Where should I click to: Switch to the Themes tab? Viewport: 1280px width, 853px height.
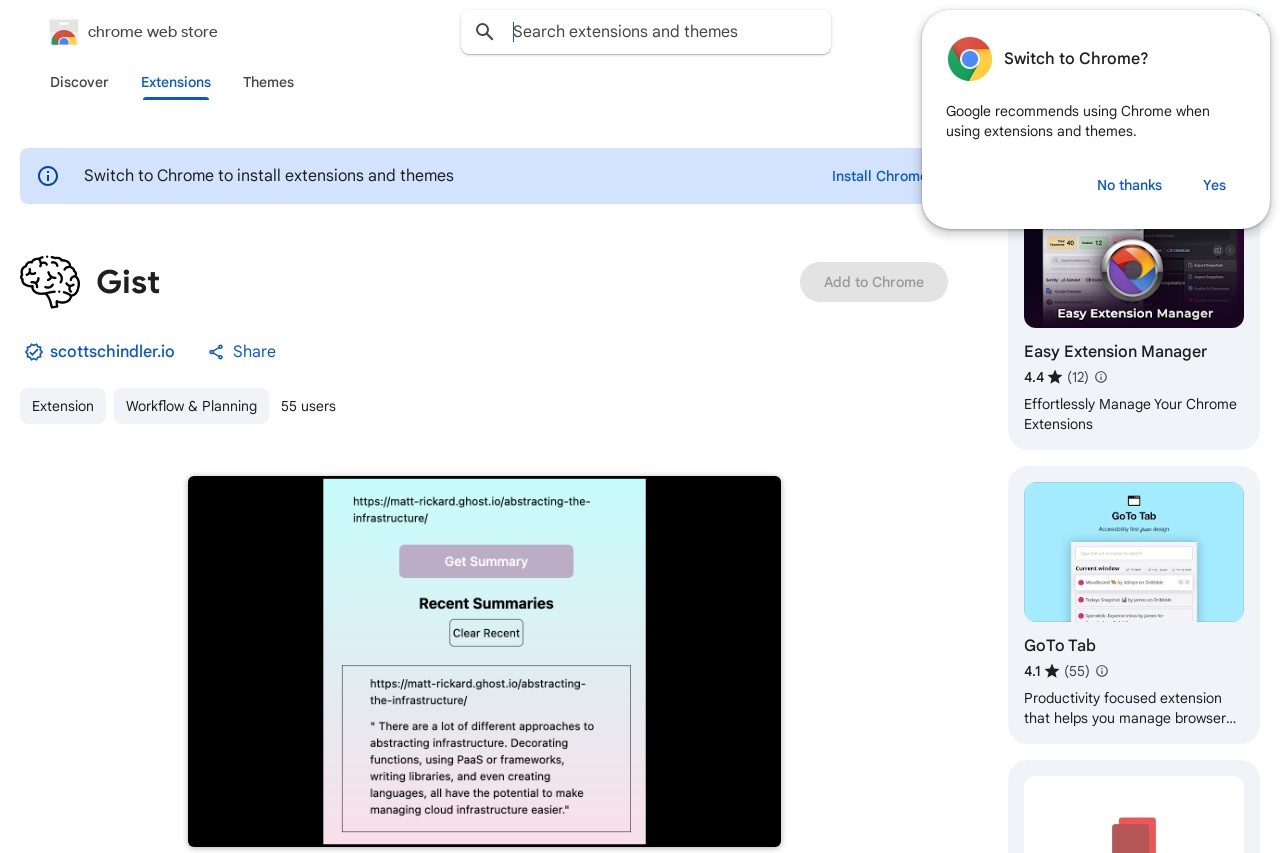coord(268,82)
